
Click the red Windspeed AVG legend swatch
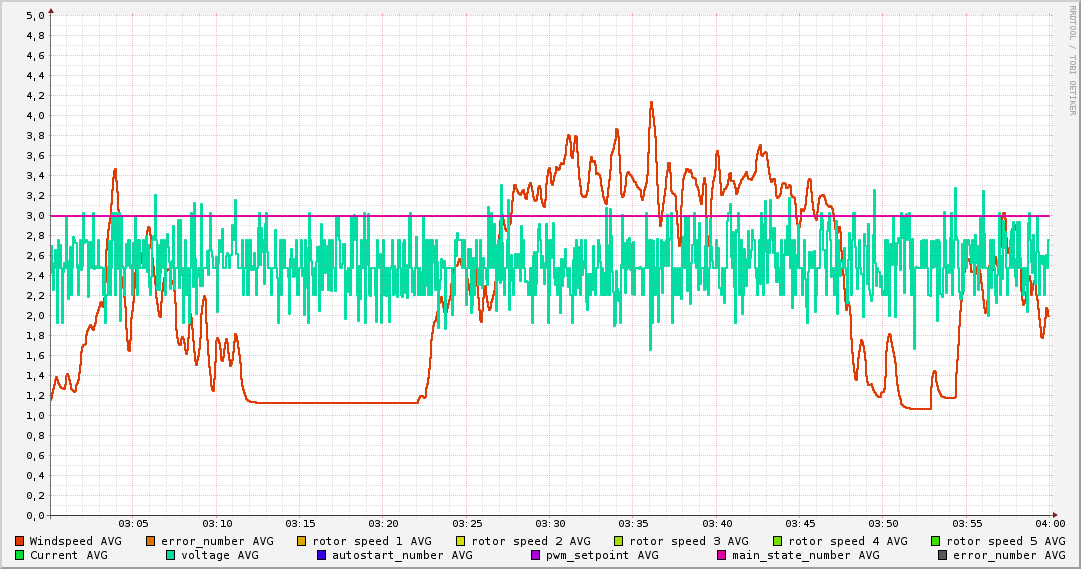coord(20,541)
